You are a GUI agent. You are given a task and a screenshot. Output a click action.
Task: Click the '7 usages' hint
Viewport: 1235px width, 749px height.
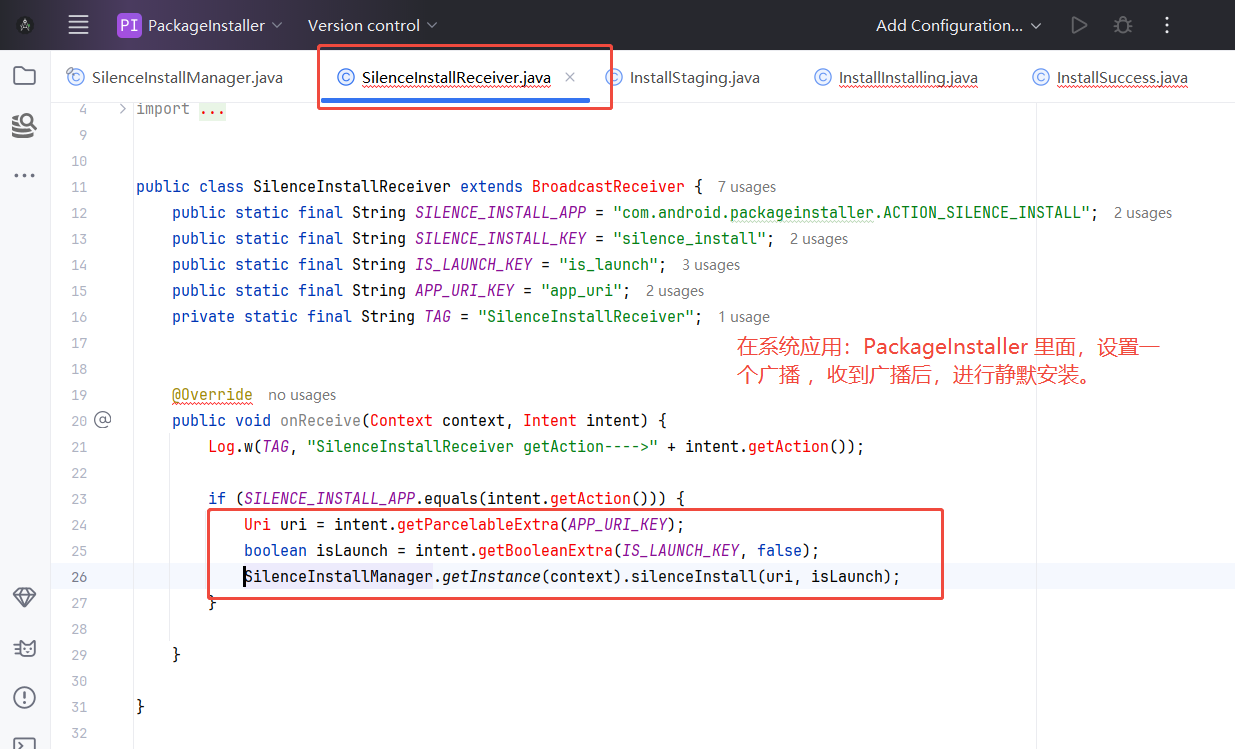tap(746, 187)
